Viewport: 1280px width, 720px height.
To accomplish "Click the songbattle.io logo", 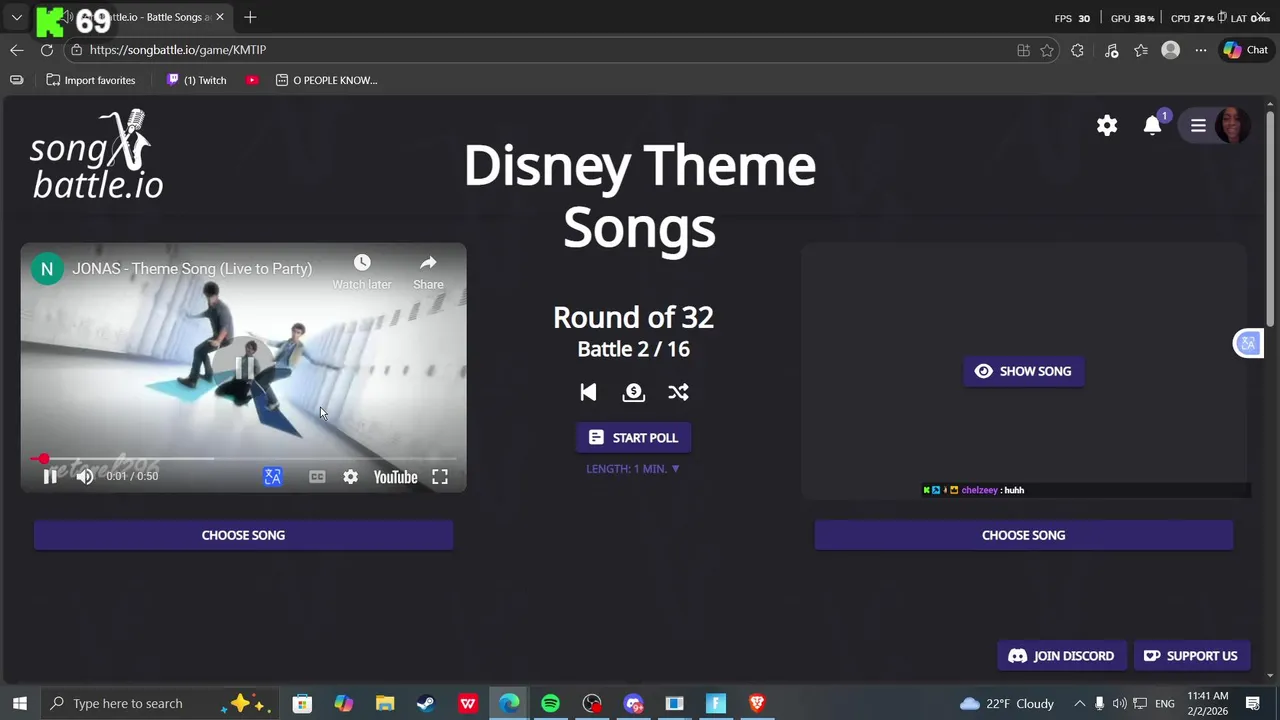I will pos(96,155).
